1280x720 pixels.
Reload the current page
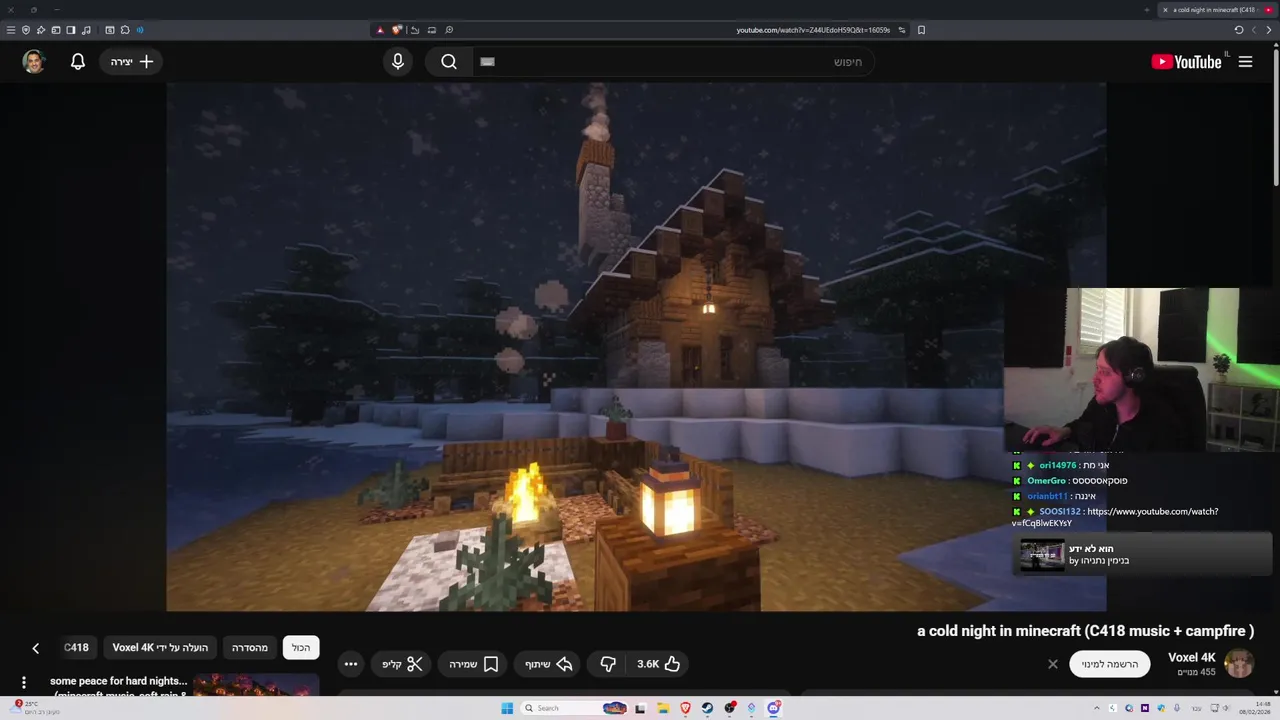click(1239, 30)
